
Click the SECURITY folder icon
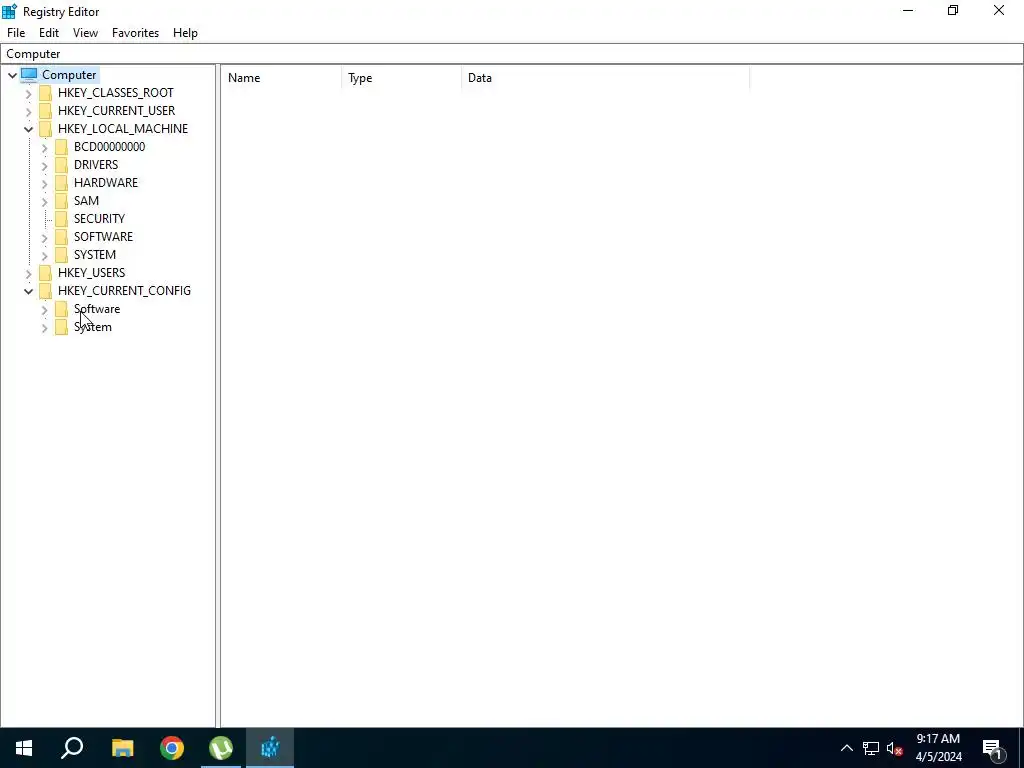point(61,219)
